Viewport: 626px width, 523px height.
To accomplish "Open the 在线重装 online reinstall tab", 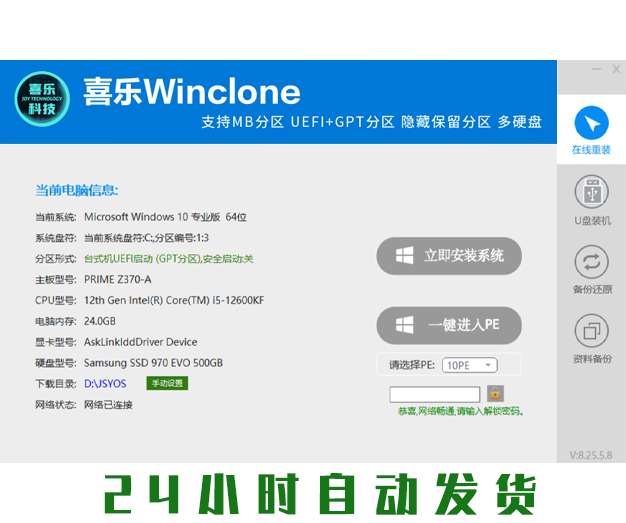I will pos(591,130).
